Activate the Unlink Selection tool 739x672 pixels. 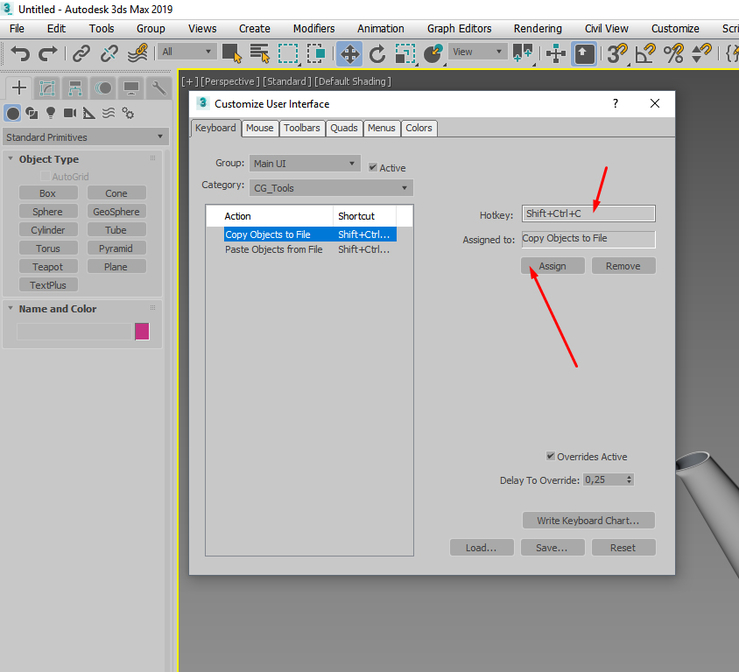click(x=109, y=53)
